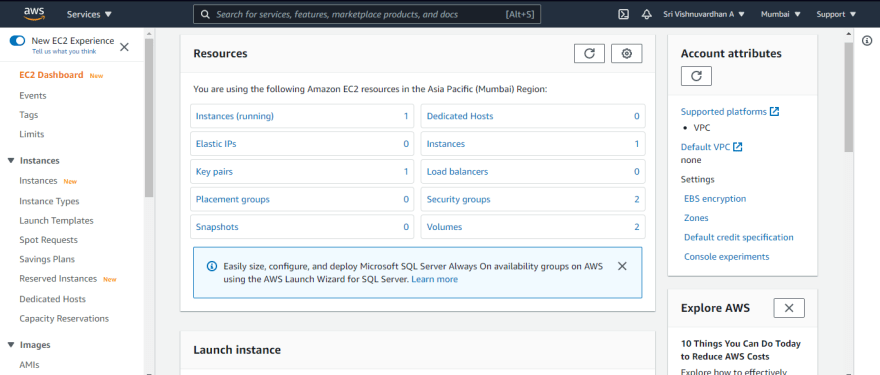880x375 pixels.
Task: Click the sidebar vertical scrollbar
Action: pos(149,118)
